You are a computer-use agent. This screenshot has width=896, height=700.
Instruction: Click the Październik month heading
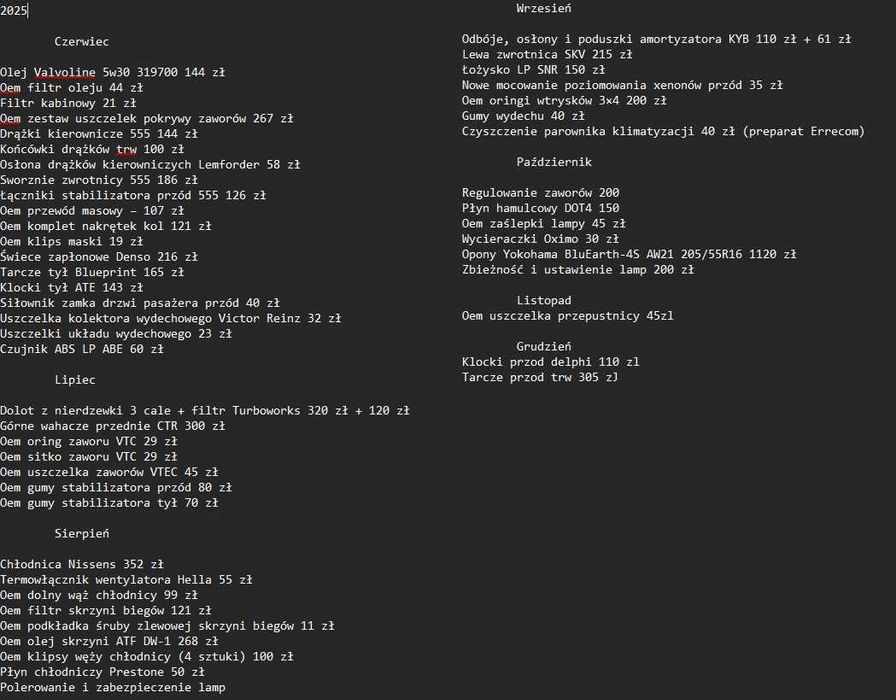coord(554,161)
